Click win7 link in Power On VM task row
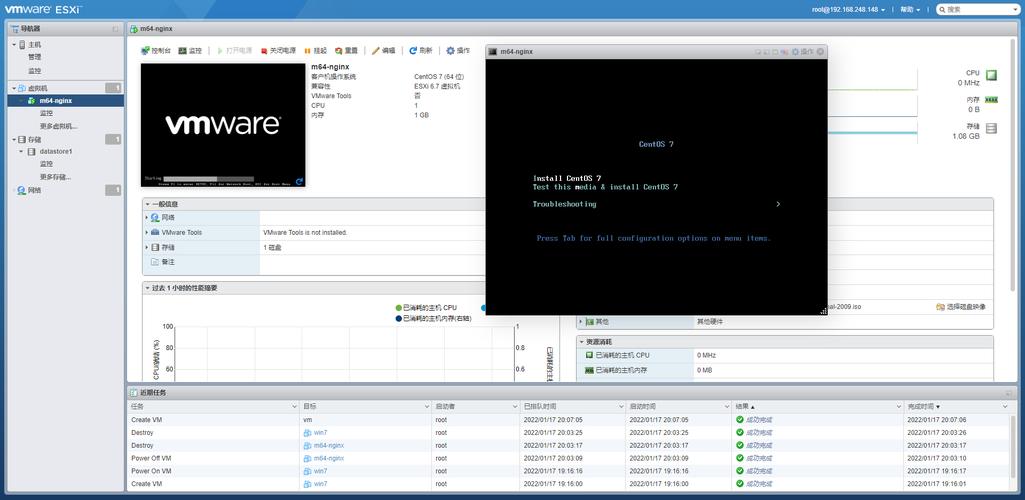1025x500 pixels. point(320,471)
